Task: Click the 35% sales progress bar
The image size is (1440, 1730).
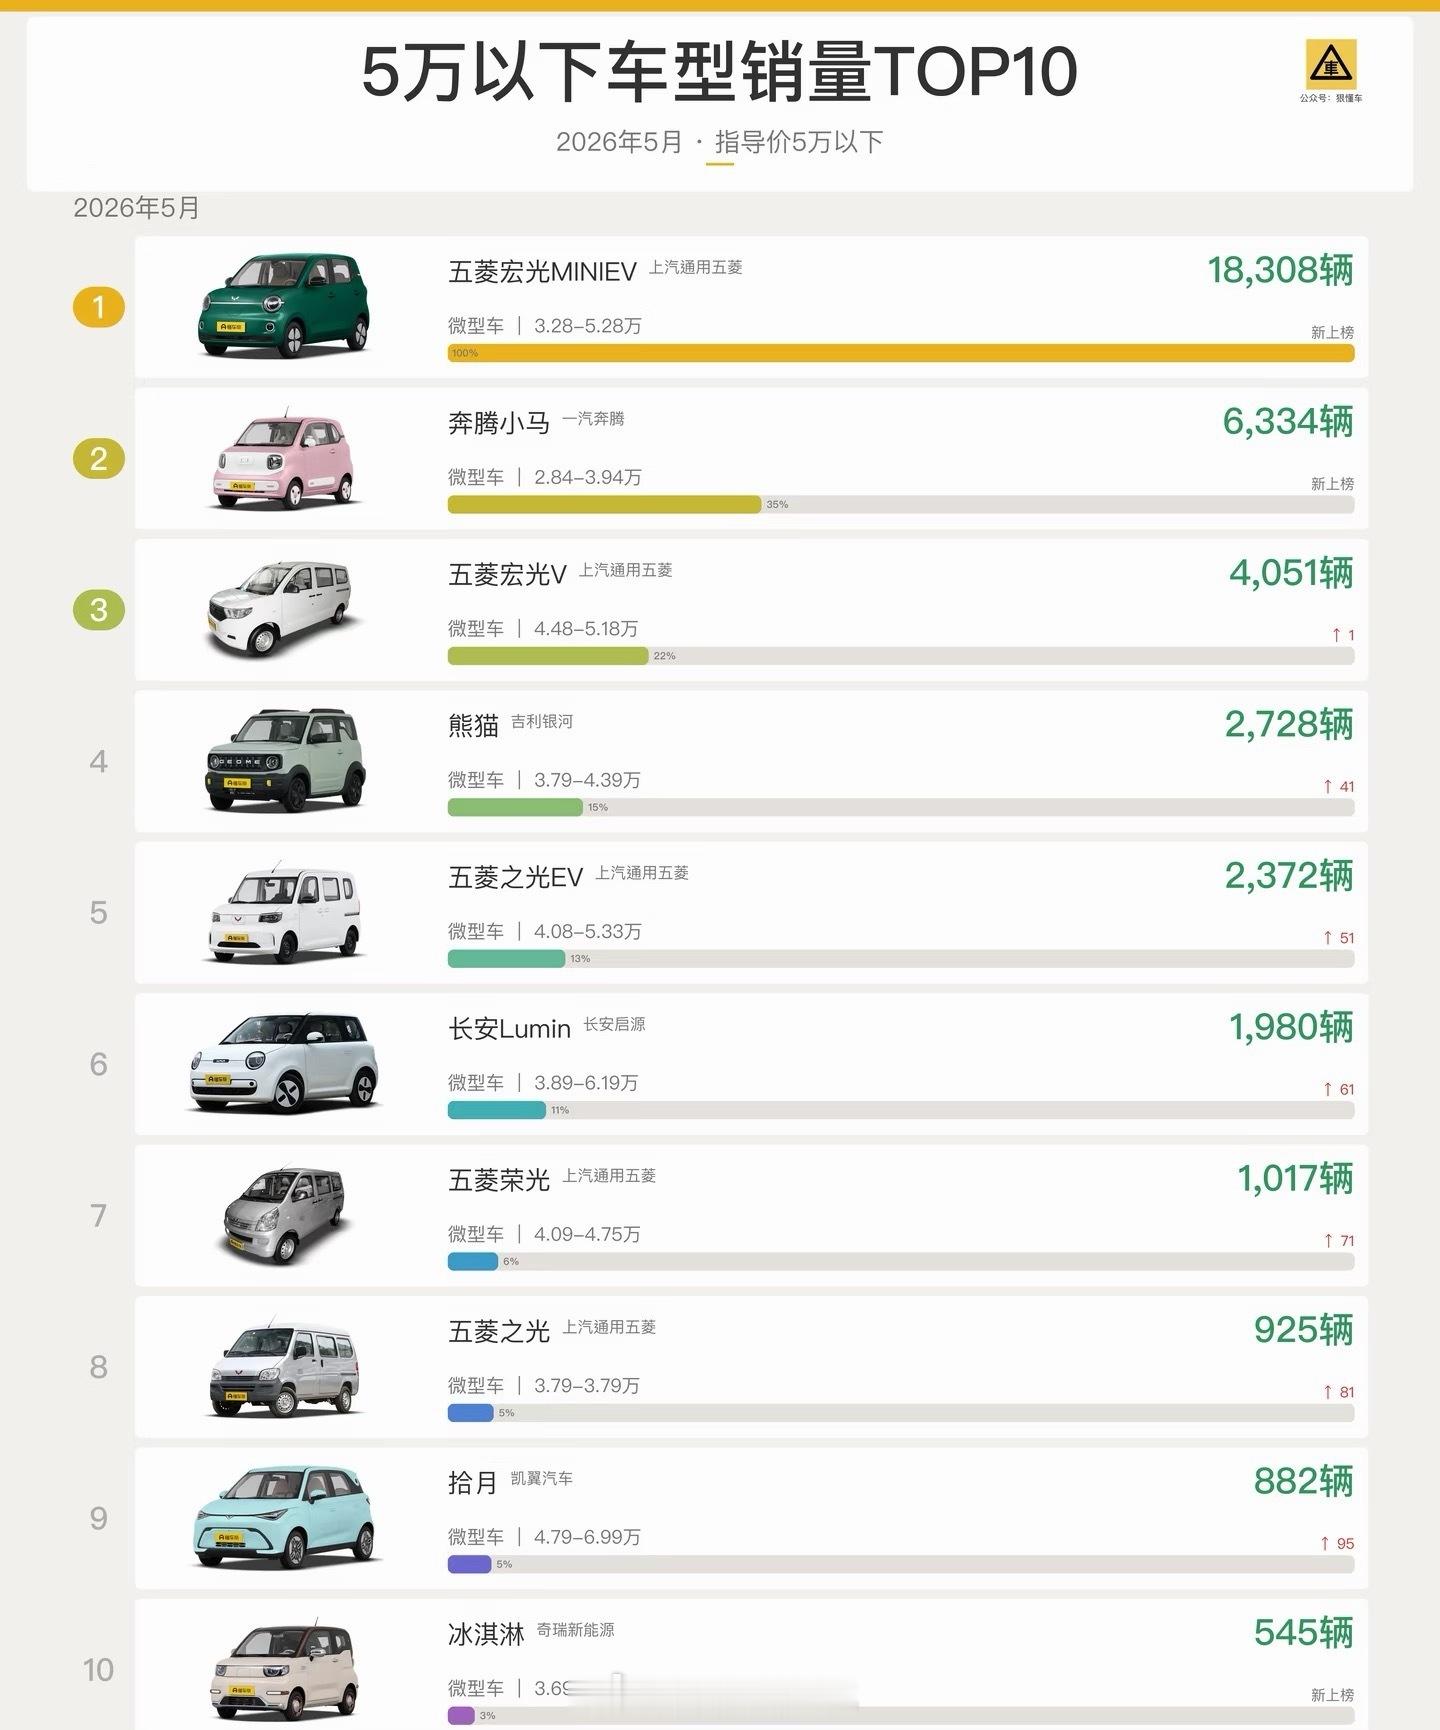Action: 604,505
